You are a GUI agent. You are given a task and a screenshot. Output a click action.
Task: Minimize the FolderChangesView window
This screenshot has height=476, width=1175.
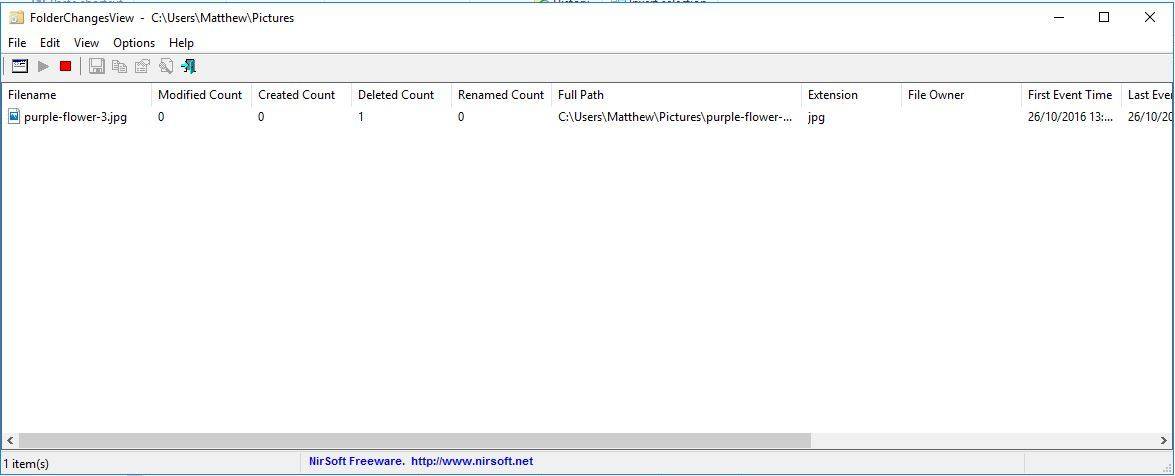coord(1059,18)
